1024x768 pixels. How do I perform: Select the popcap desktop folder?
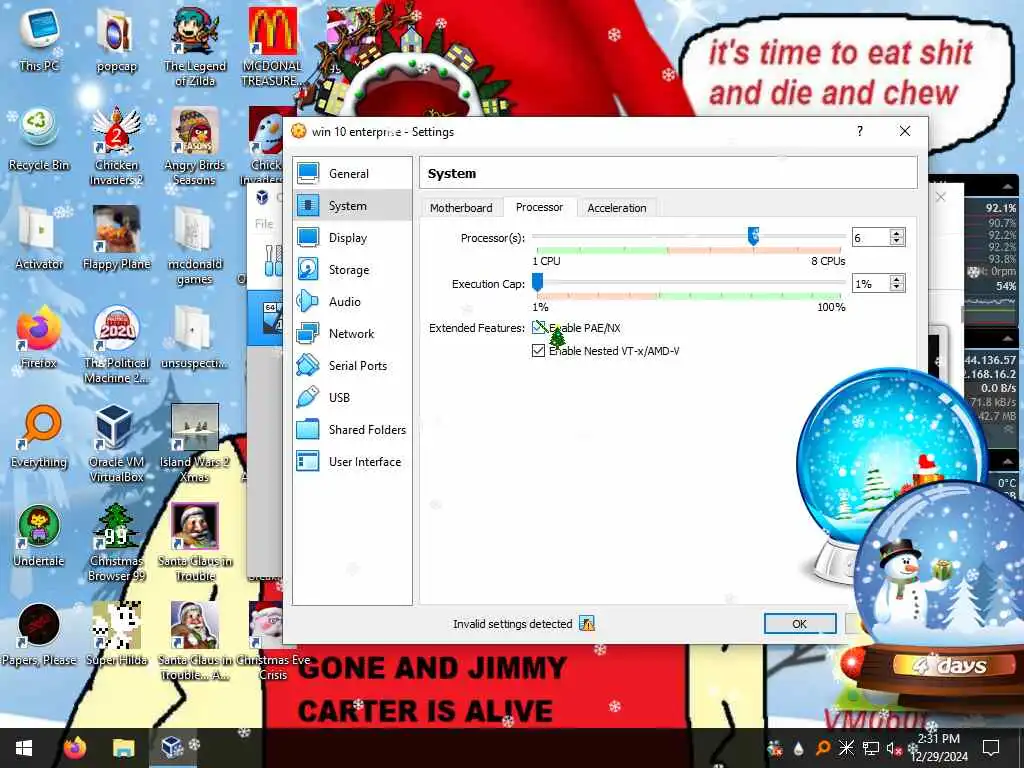[116, 39]
